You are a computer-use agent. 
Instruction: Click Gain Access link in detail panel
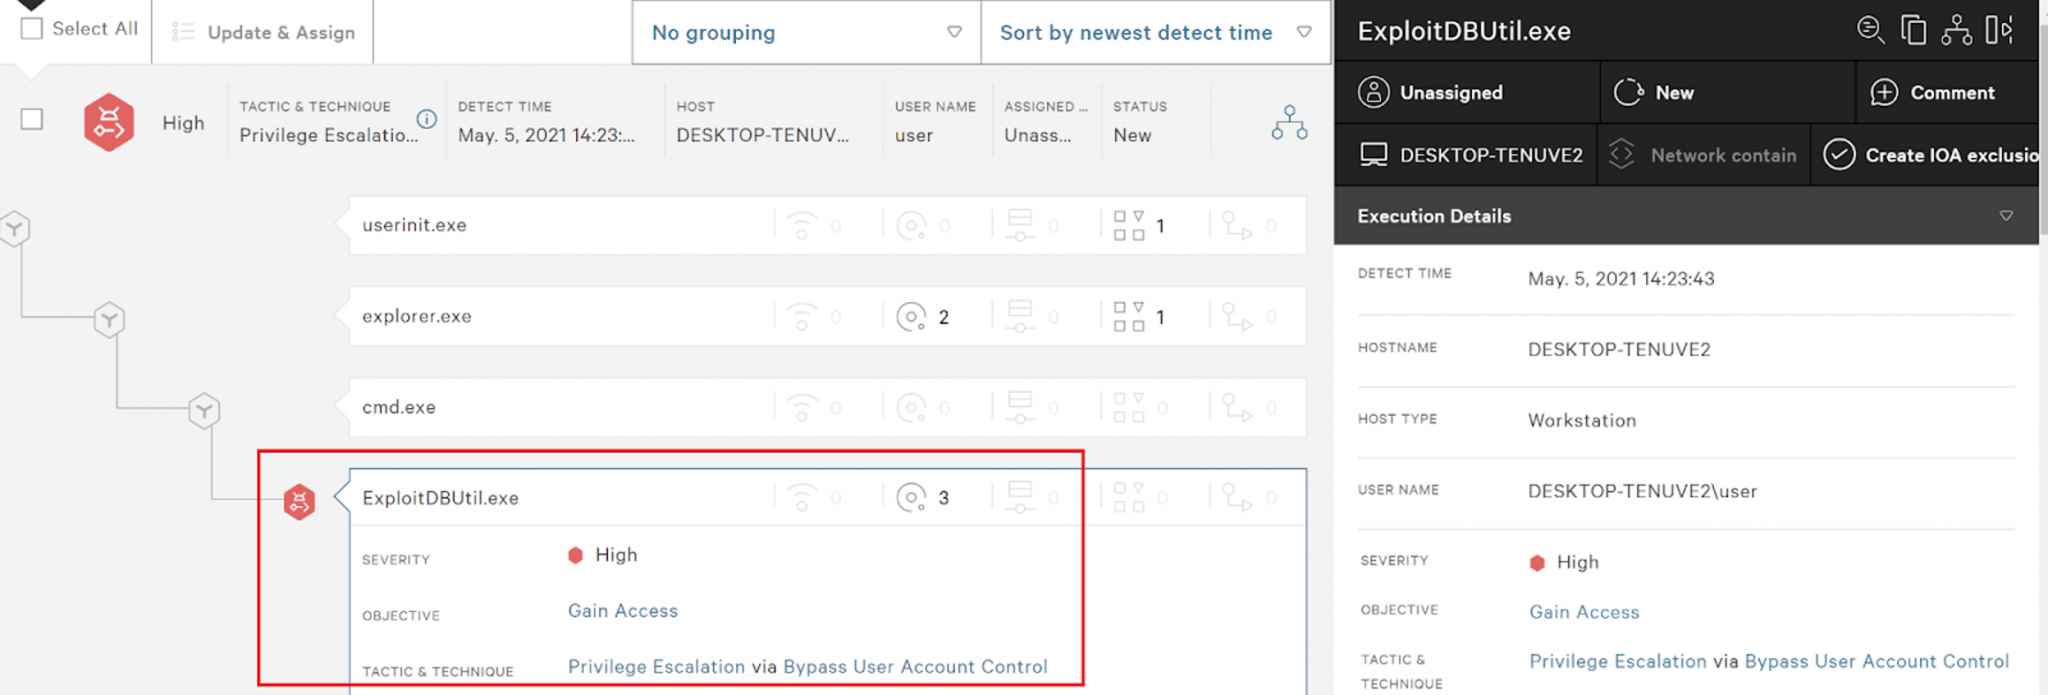1584,612
